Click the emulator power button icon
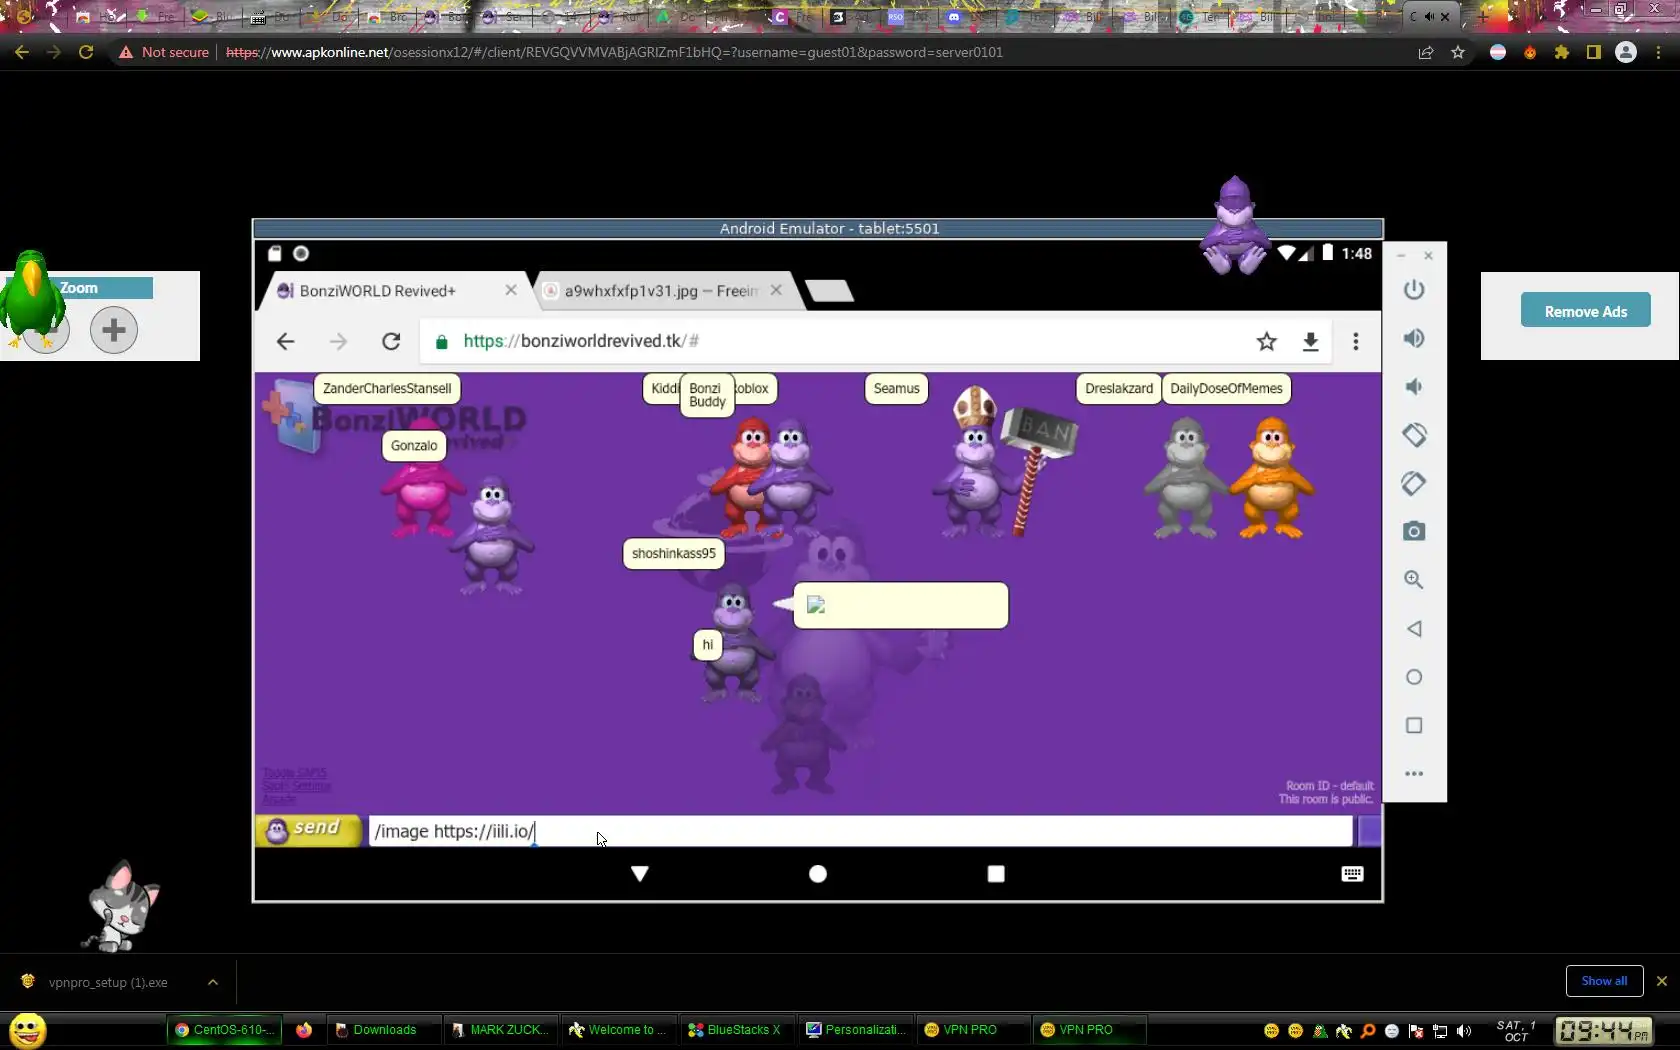Screen dimensions: 1680x1050 pyautogui.click(x=1414, y=290)
